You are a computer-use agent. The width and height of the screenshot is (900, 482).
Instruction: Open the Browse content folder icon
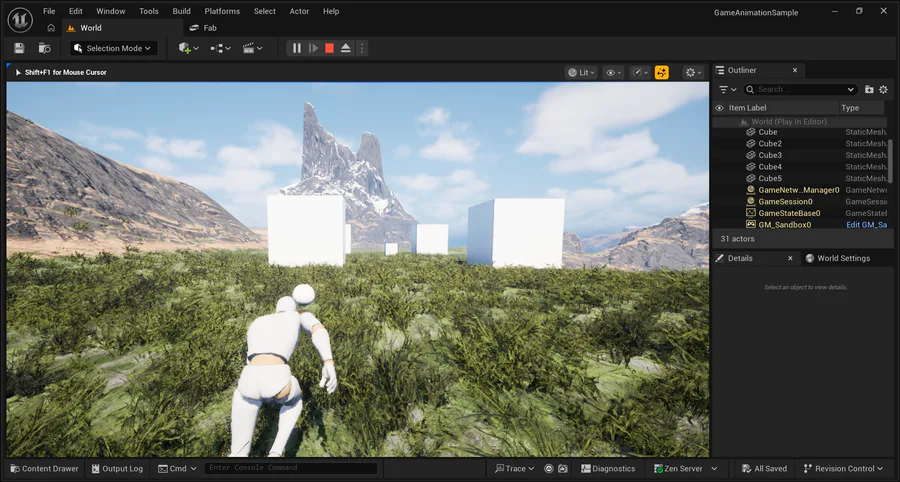44,48
